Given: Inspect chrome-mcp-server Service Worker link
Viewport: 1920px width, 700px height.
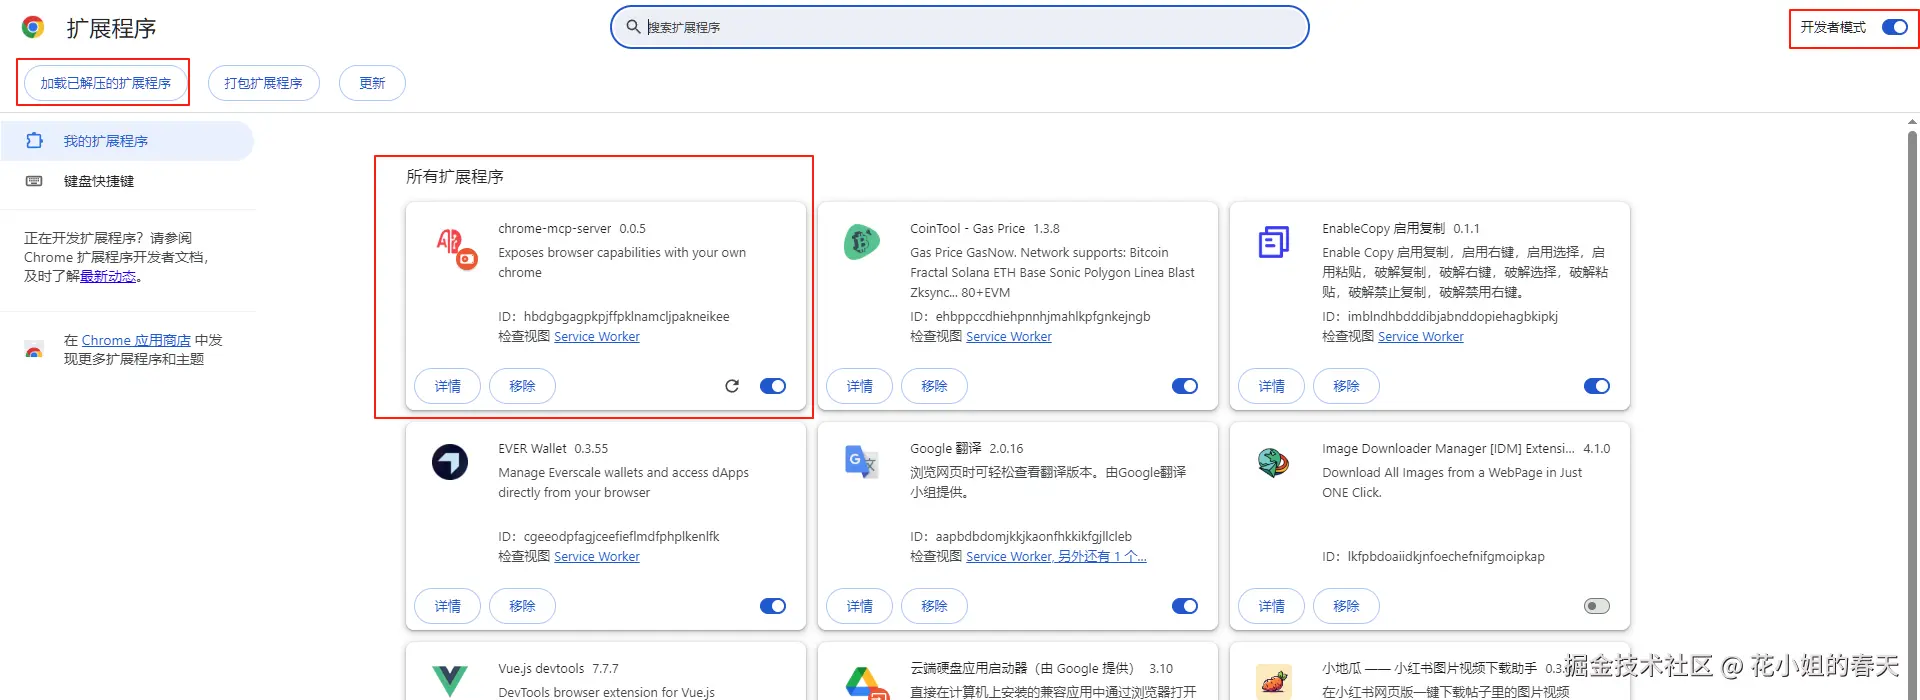Looking at the screenshot, I should [597, 337].
